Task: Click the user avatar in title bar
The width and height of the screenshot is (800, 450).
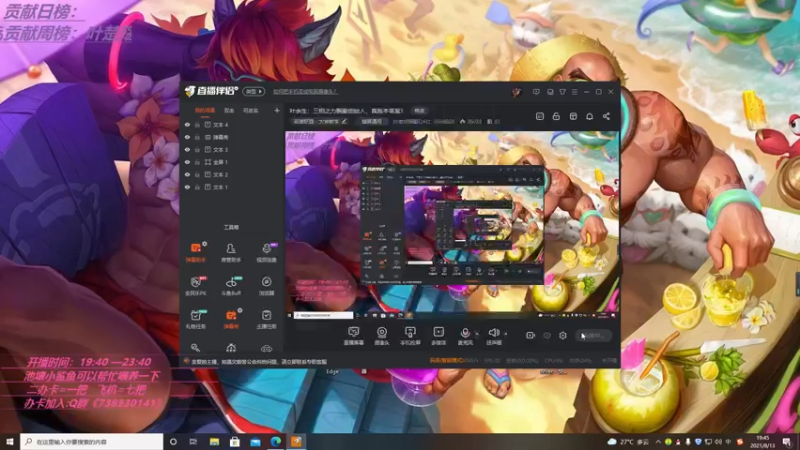Action: pyautogui.click(x=516, y=92)
